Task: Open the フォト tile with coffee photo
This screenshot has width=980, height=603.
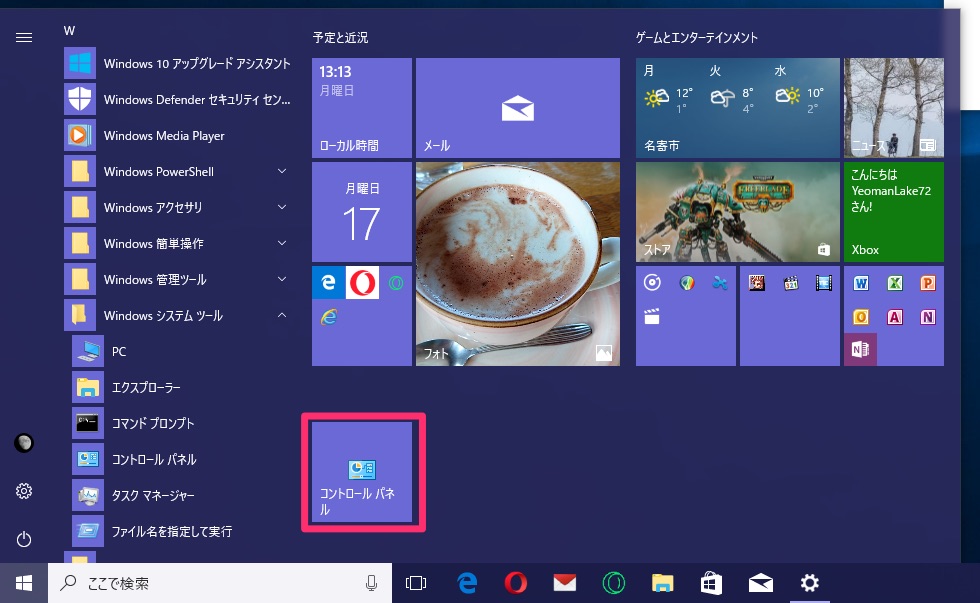Action: (x=518, y=264)
